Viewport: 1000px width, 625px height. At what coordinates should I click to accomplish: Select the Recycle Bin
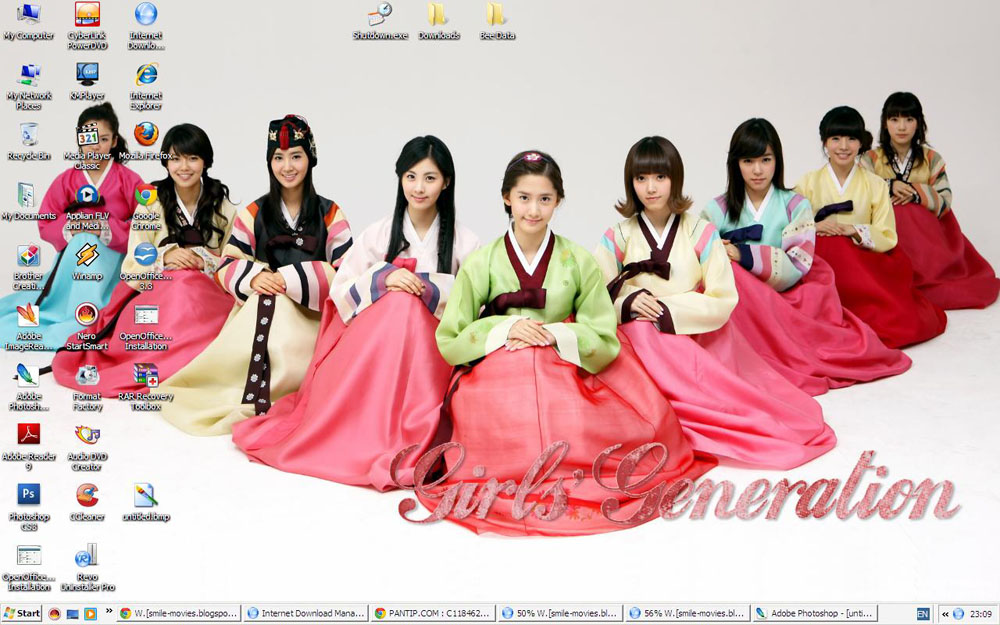[29, 141]
